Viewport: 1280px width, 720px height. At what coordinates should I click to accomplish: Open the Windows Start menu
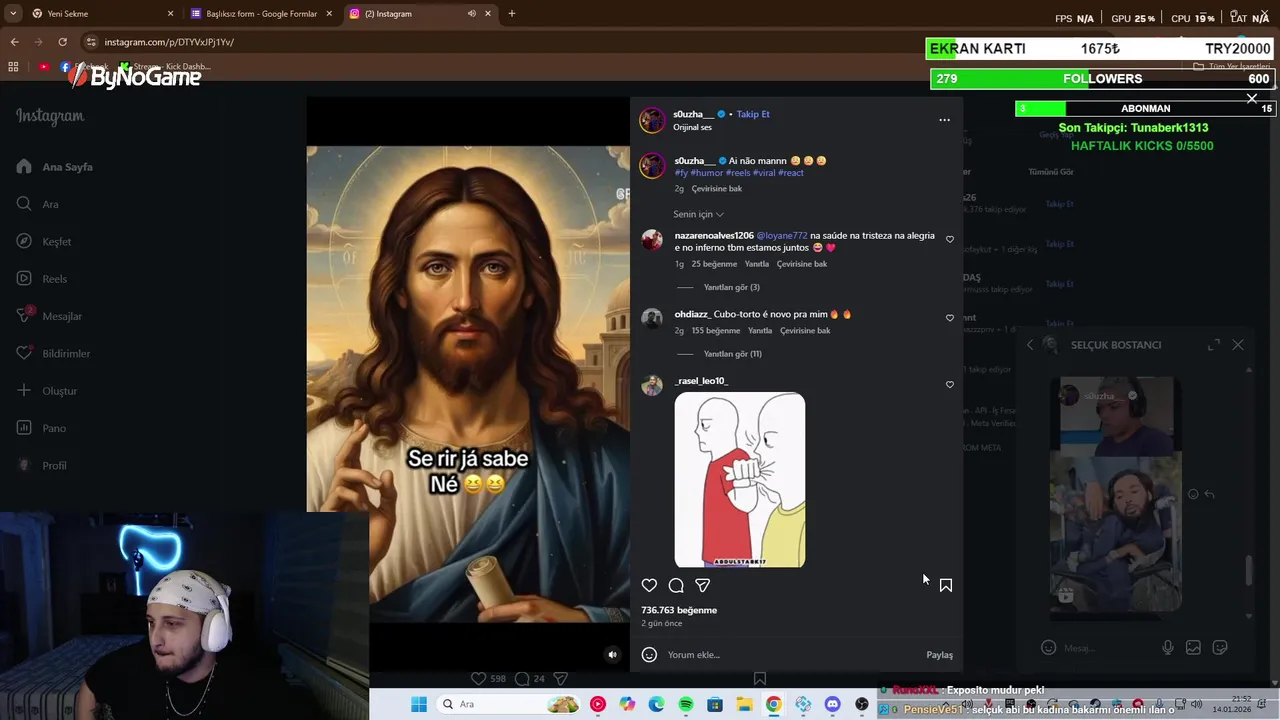pyautogui.click(x=419, y=704)
